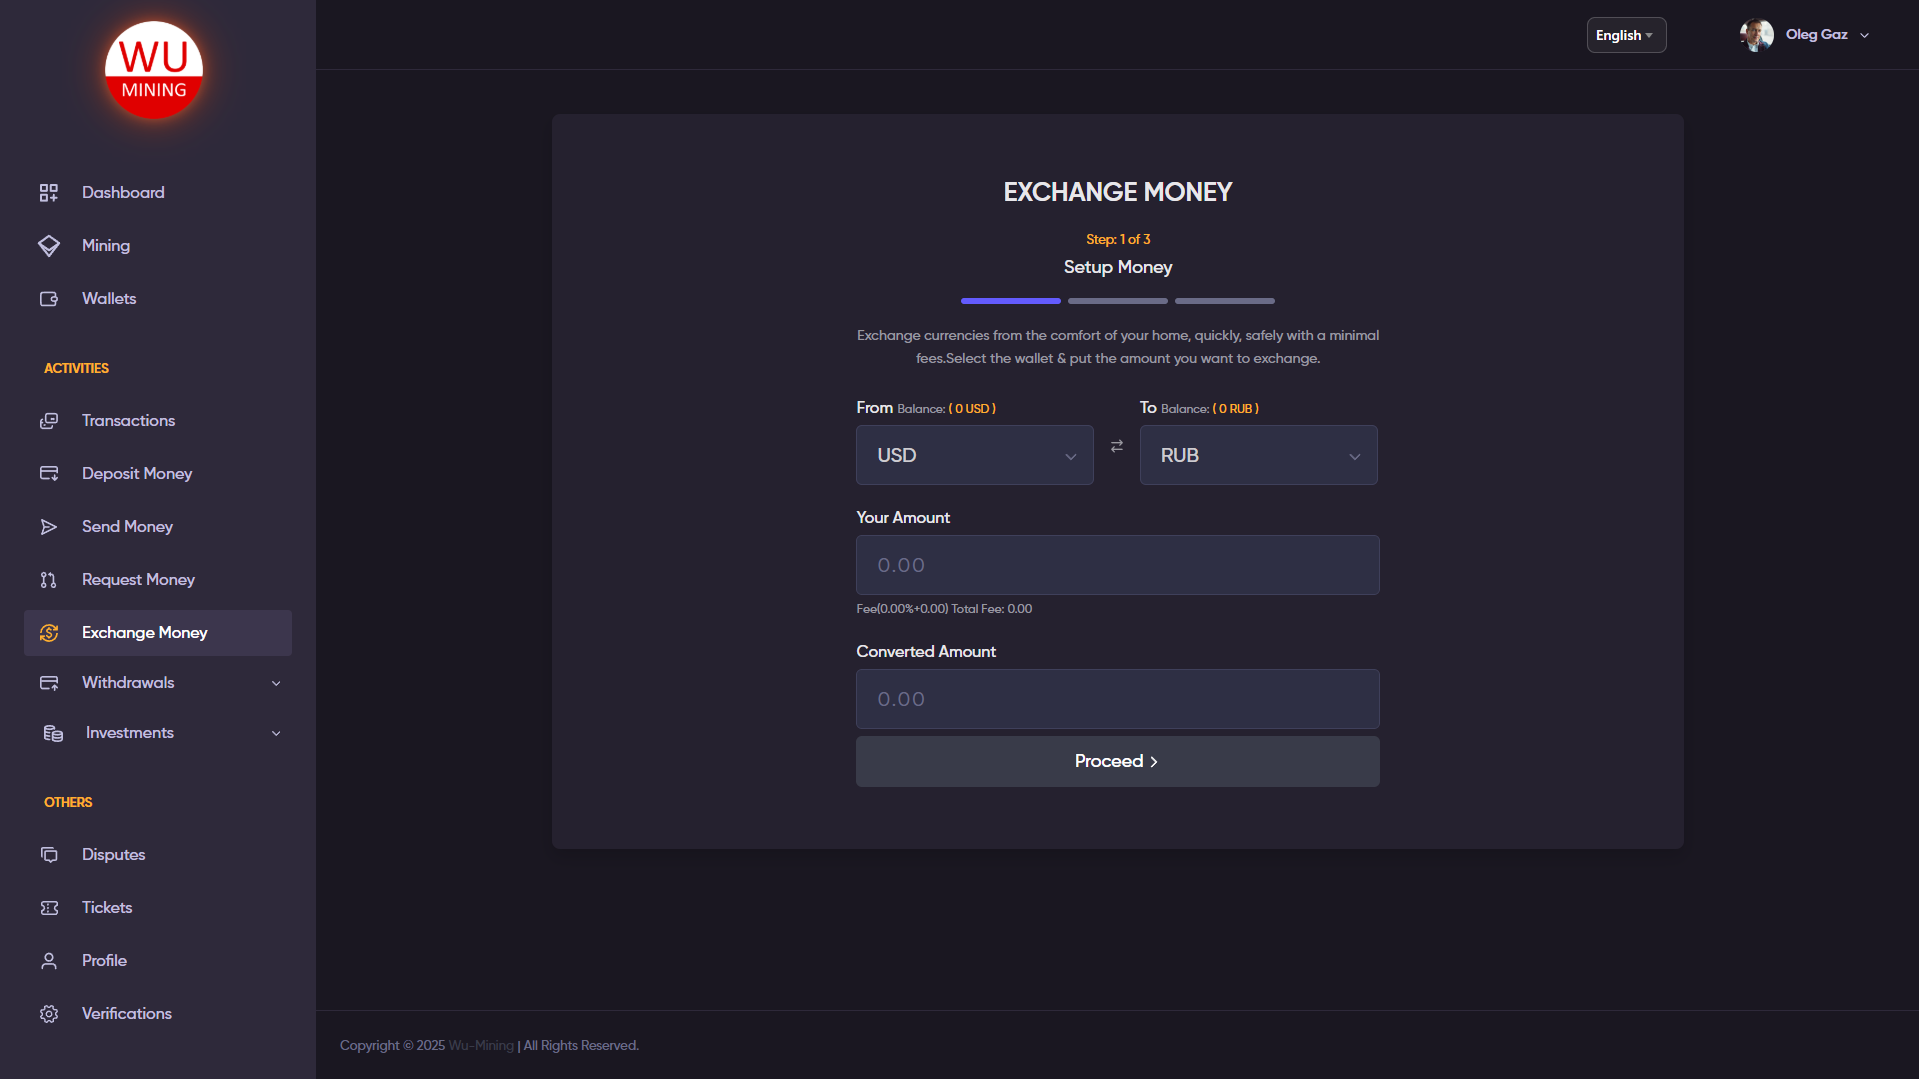Image resolution: width=1919 pixels, height=1079 pixels.
Task: Click the first step progress bar
Action: coord(1010,301)
